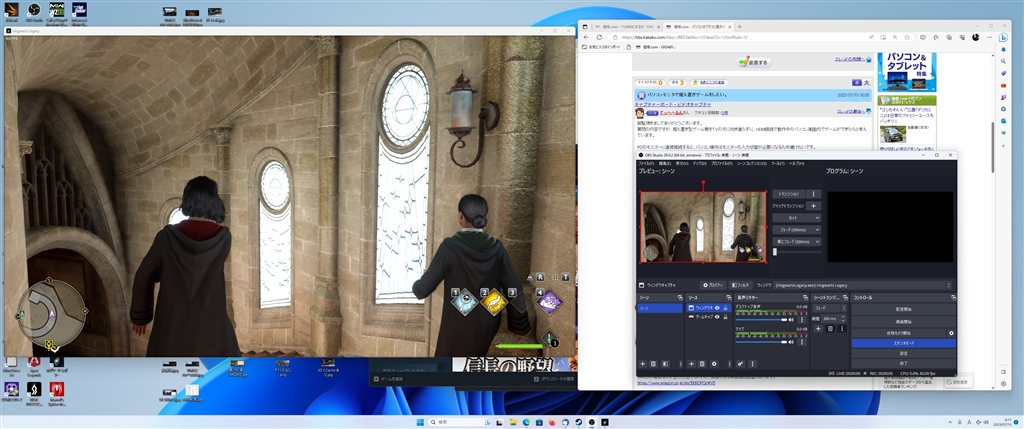The height and width of the screenshot is (429, 1024).
Task: Toggle visibility eye of the game capture source
Action: coord(717,317)
